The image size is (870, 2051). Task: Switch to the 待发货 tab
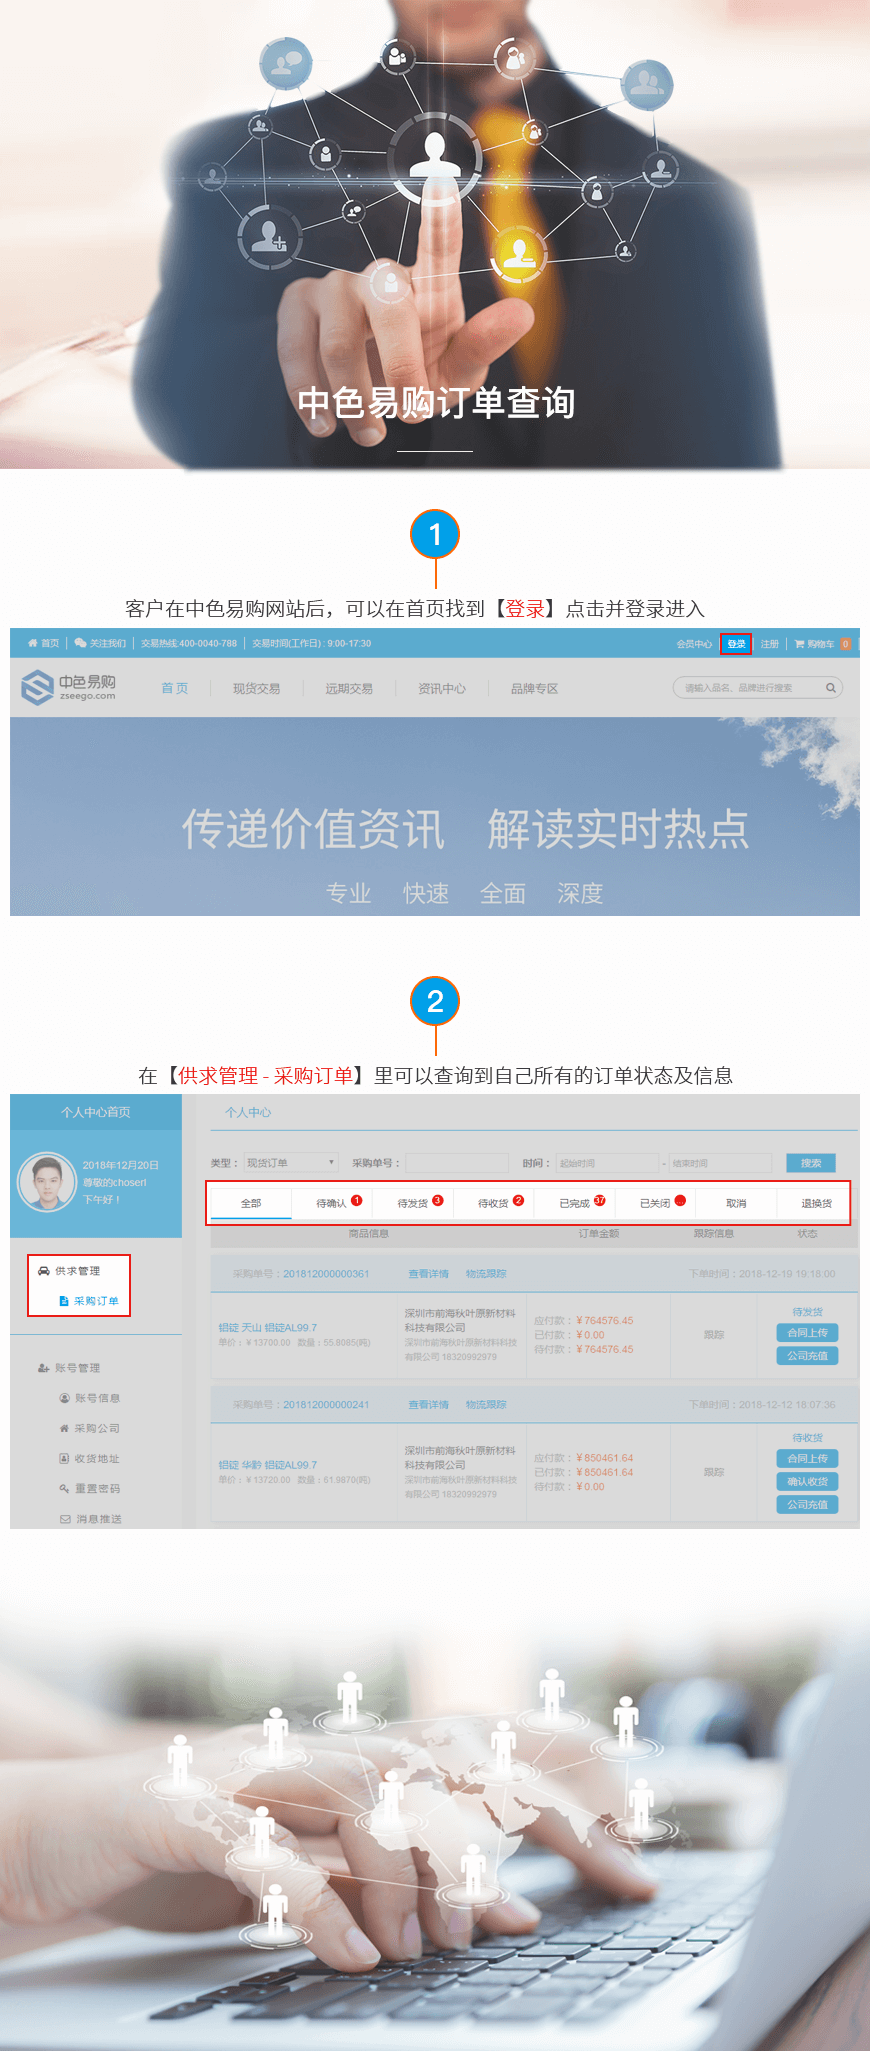click(x=412, y=1203)
